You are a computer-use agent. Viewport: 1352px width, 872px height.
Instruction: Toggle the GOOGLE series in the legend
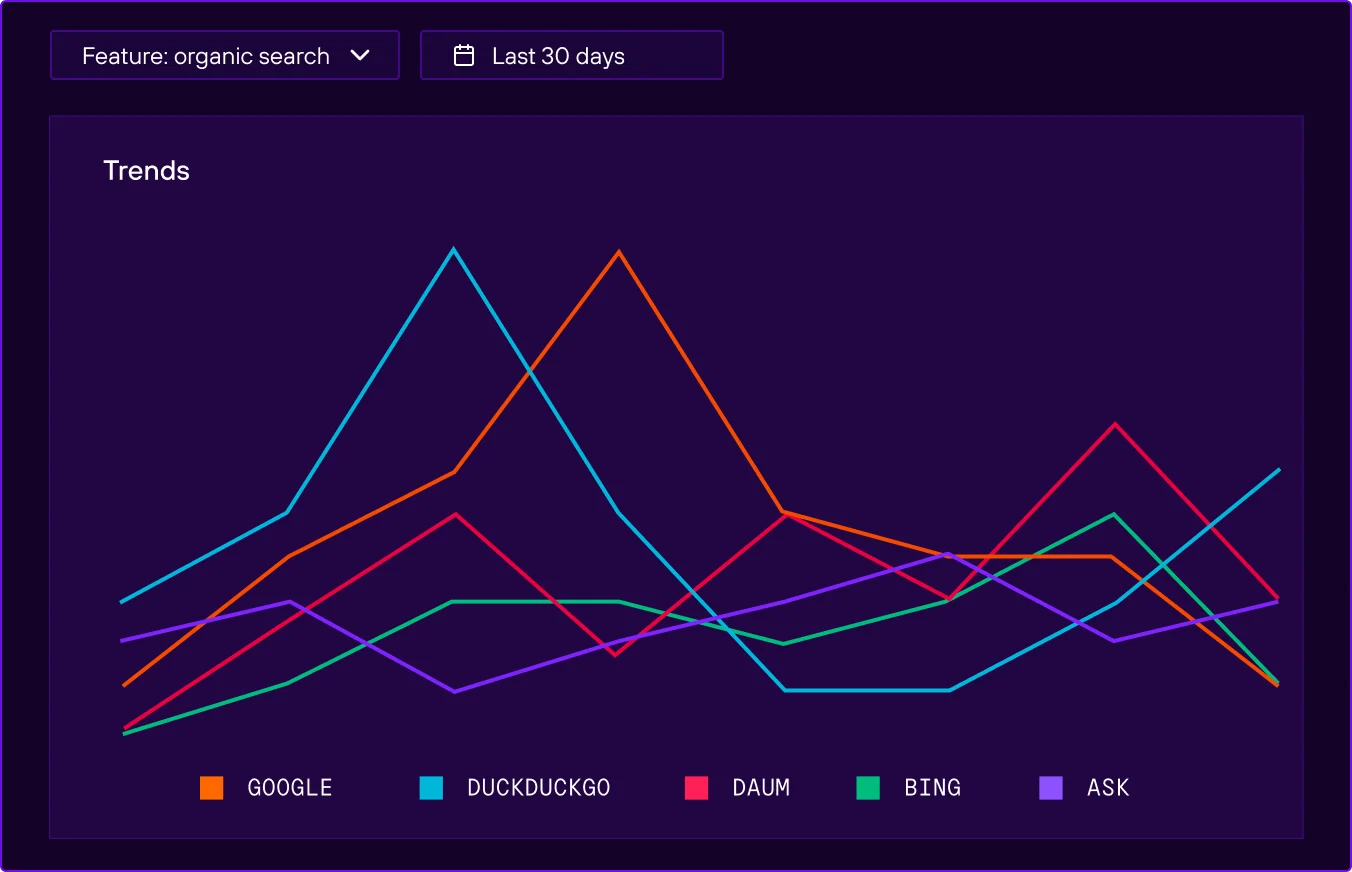289,787
